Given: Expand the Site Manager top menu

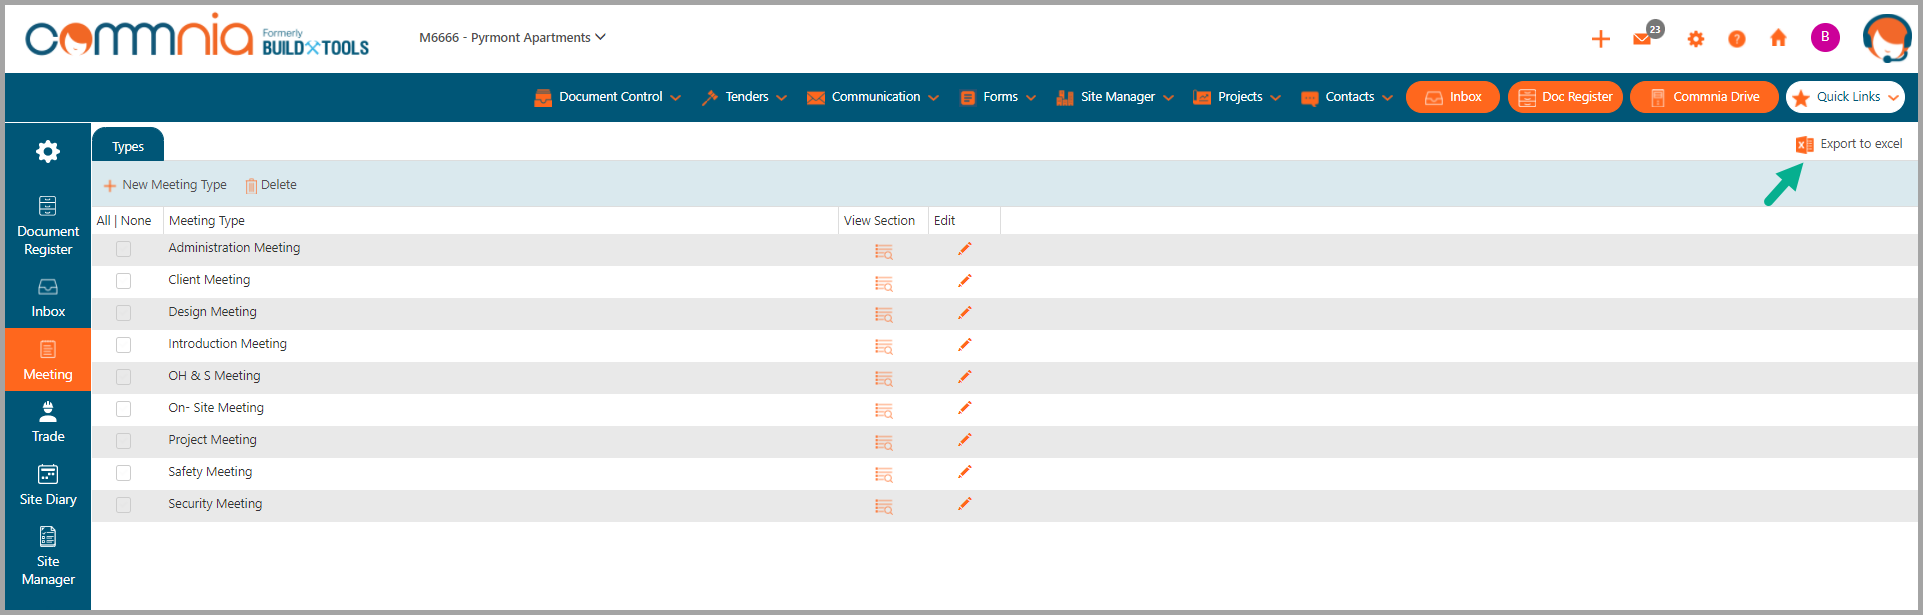Looking at the screenshot, I should (1115, 97).
